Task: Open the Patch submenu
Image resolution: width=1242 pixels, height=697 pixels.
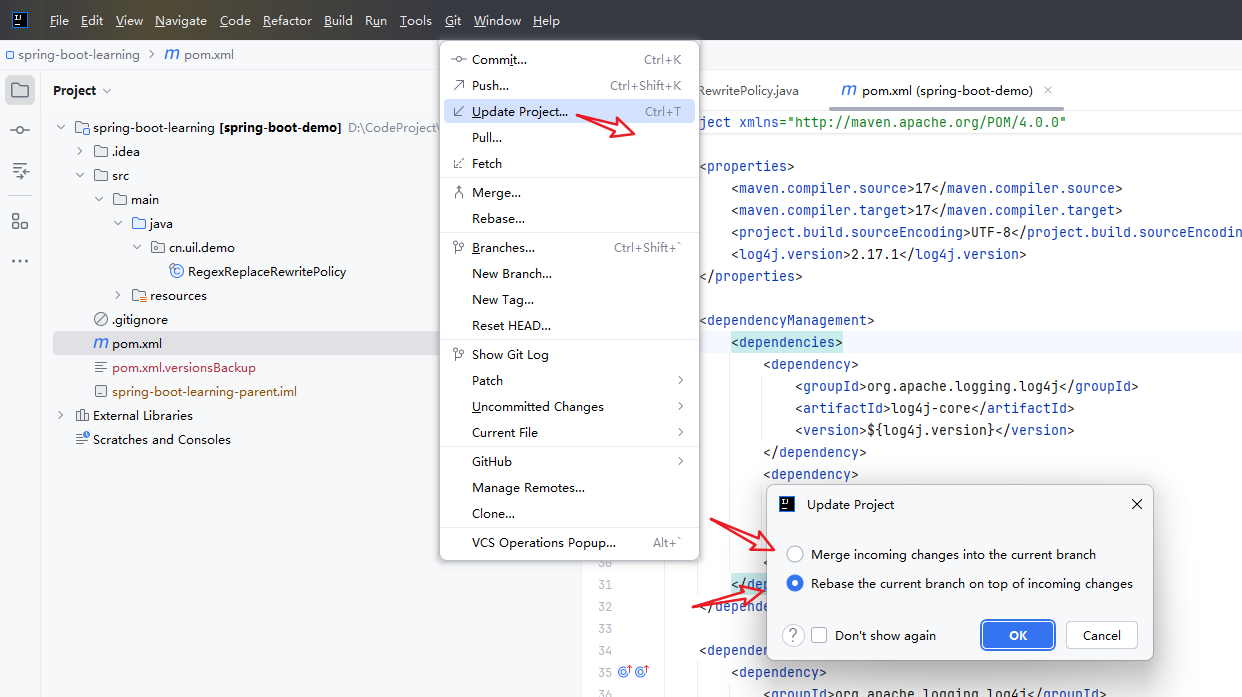Action: [569, 380]
